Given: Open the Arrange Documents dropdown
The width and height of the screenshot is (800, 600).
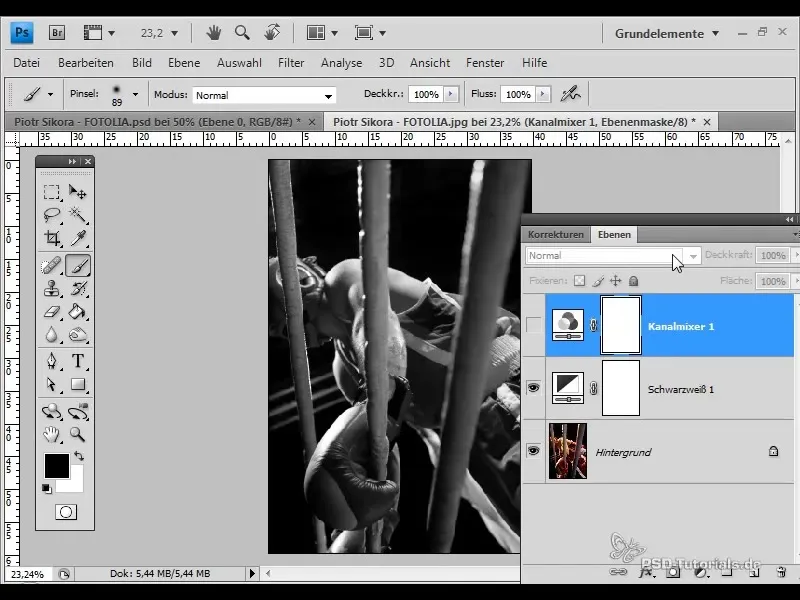Looking at the screenshot, I should point(322,33).
